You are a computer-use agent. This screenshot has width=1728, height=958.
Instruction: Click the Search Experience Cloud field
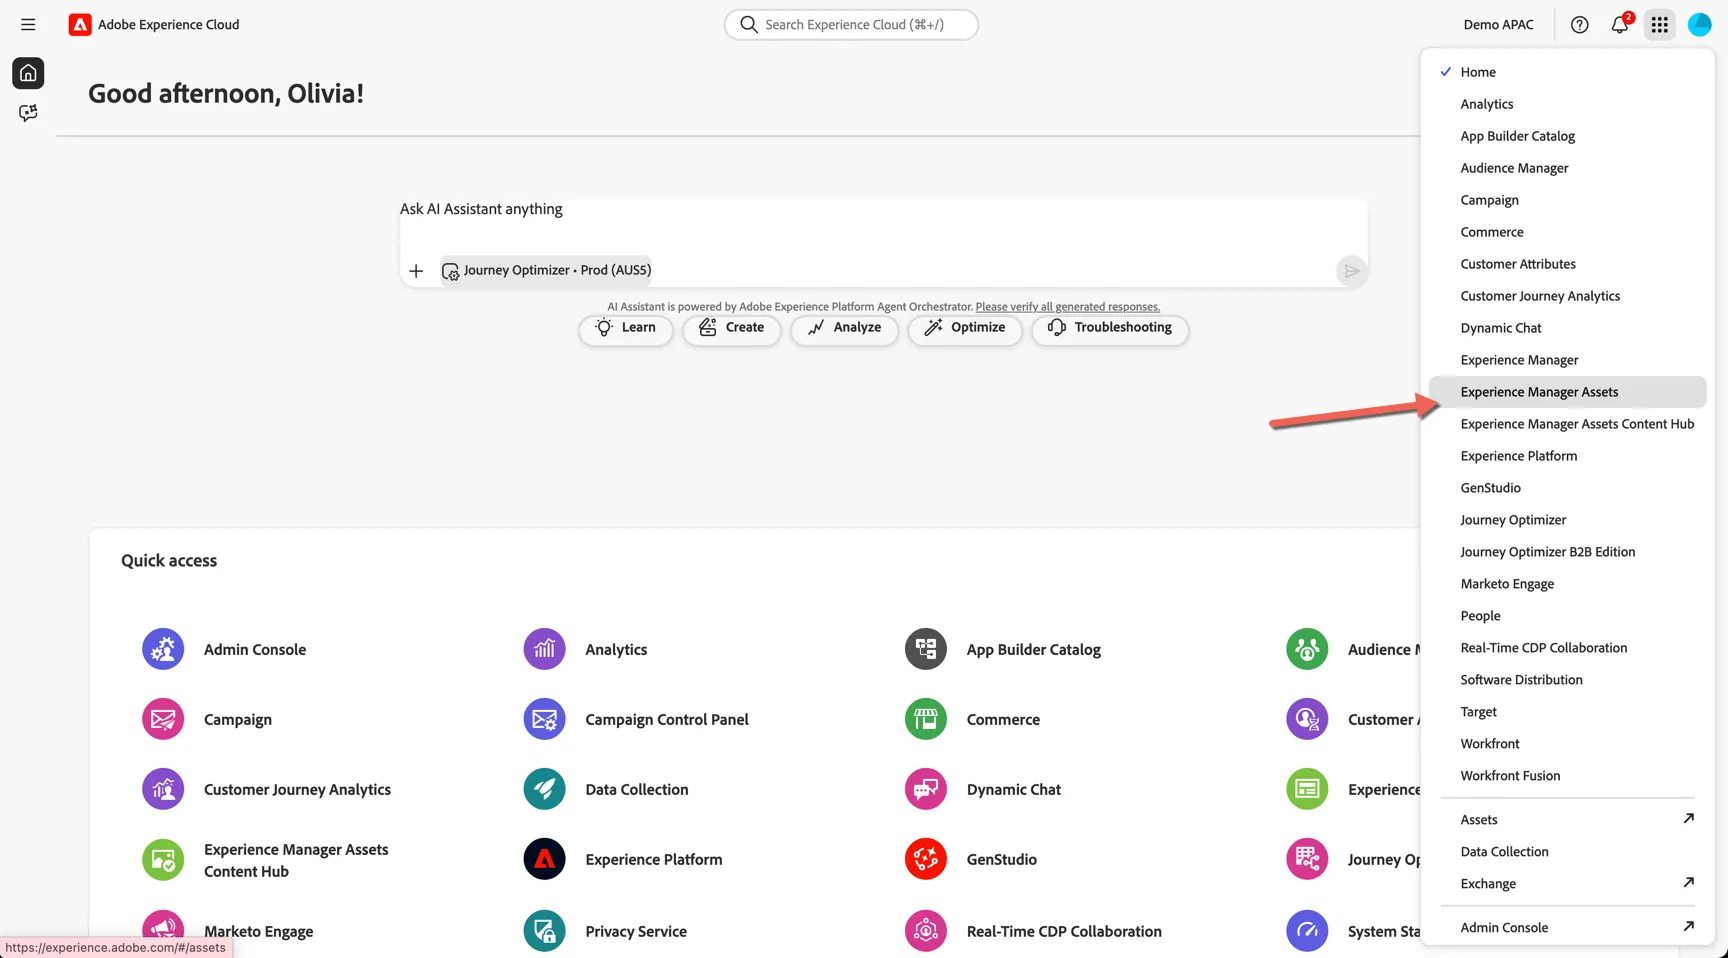pos(851,25)
